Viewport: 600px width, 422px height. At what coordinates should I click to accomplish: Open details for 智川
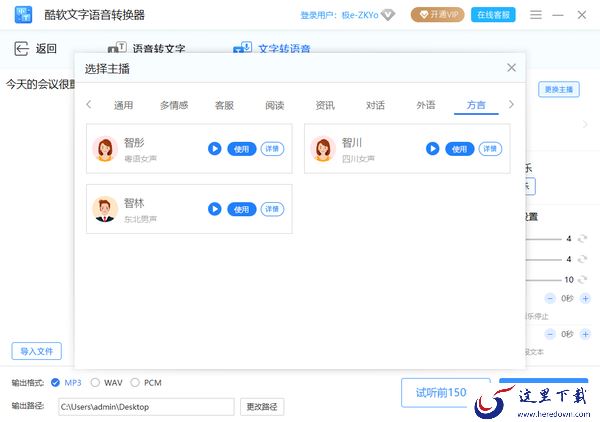(490, 148)
